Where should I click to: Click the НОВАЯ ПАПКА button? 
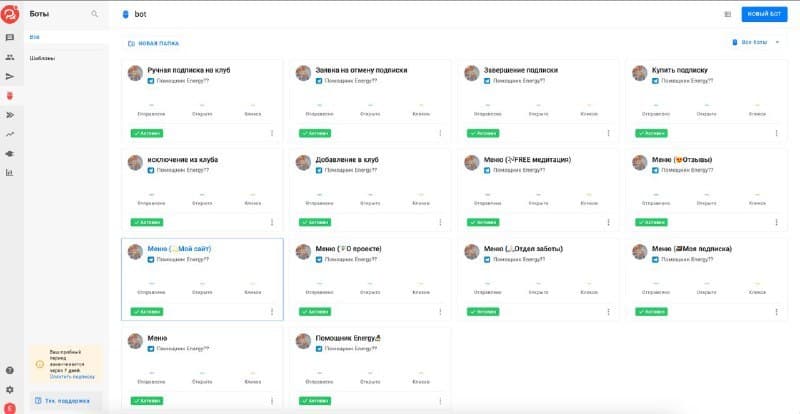[154, 43]
